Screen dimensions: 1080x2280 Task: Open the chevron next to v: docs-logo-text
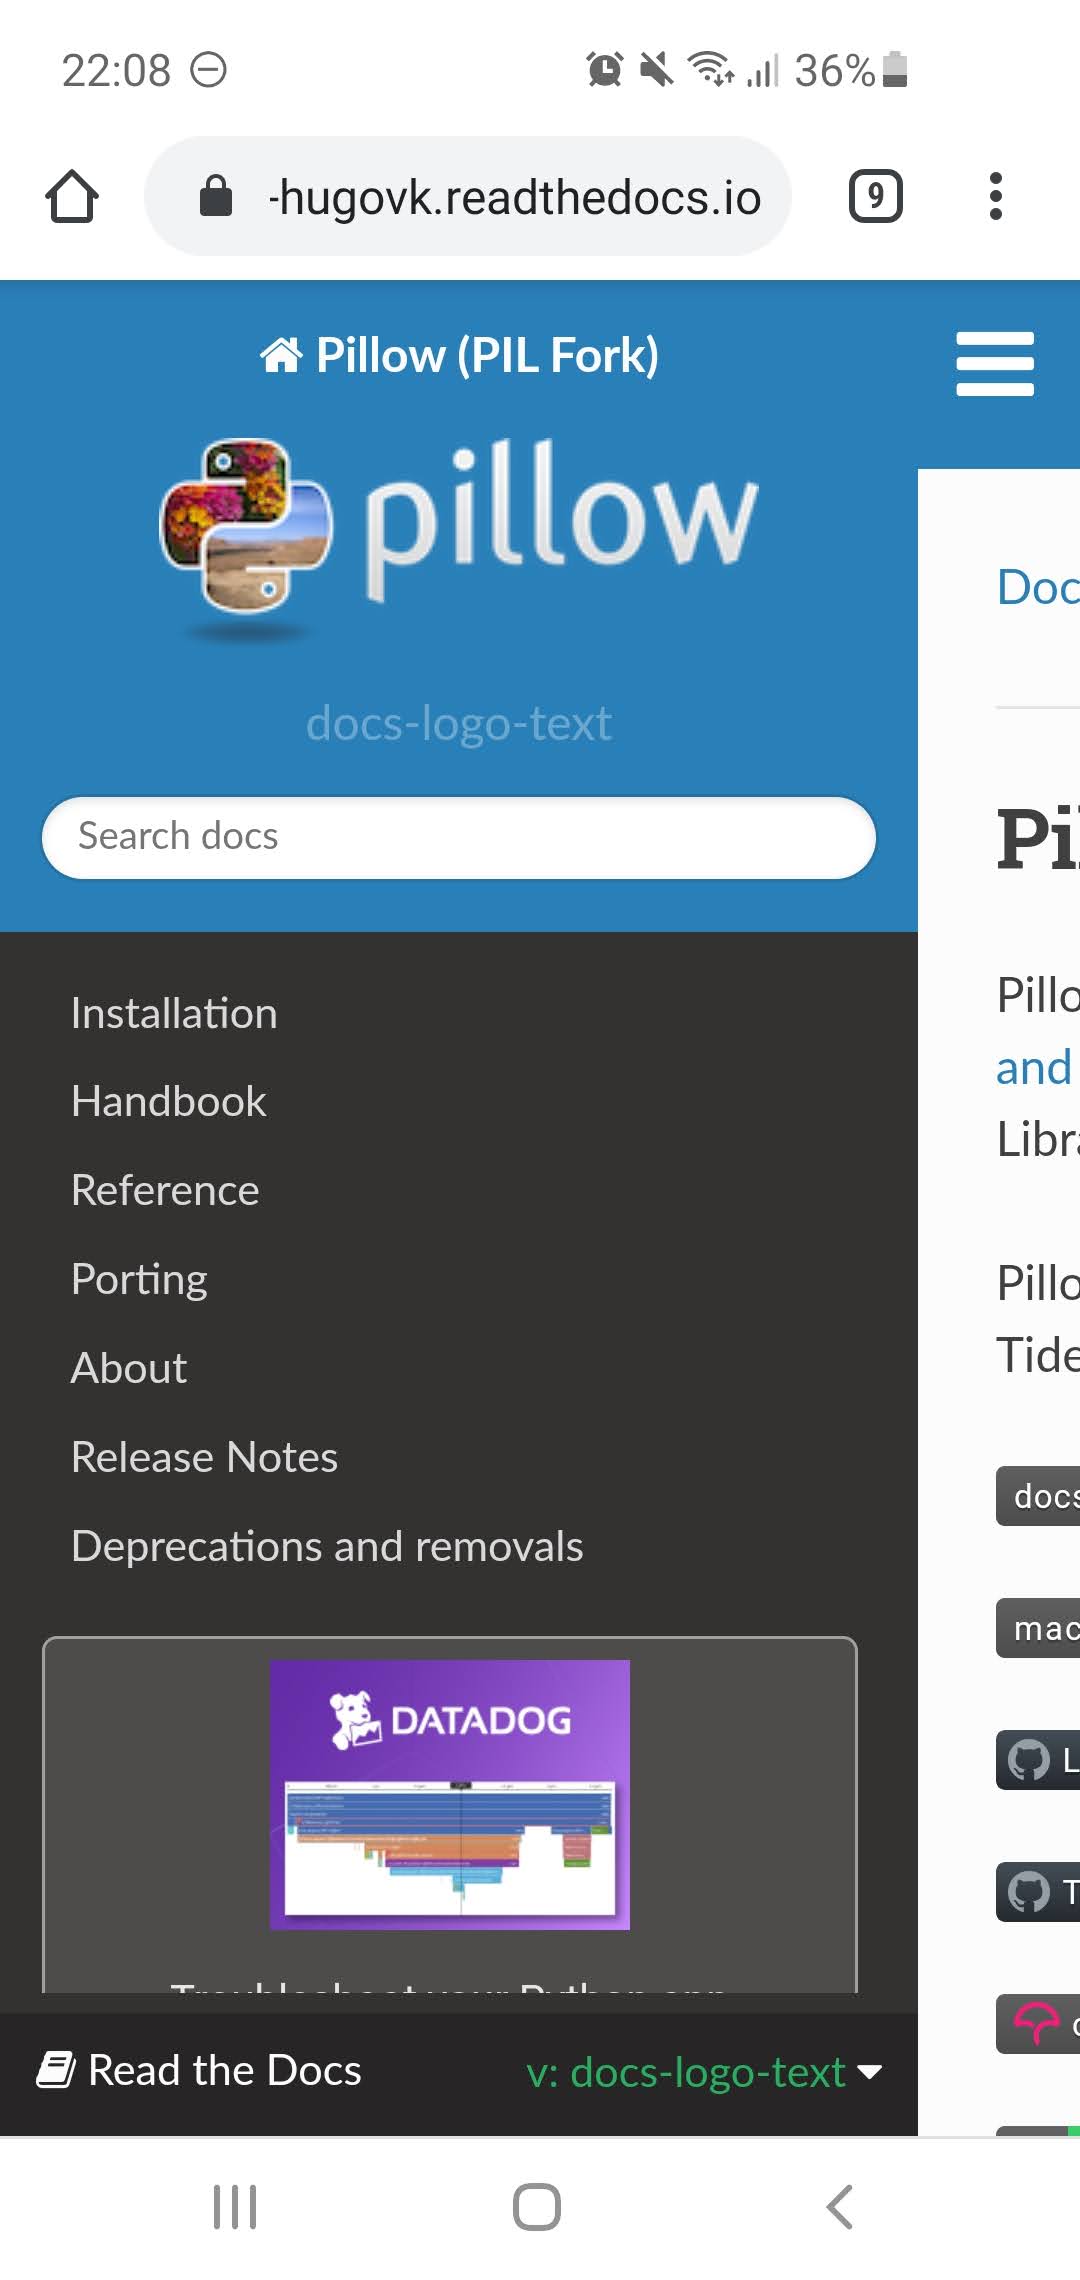868,2071
